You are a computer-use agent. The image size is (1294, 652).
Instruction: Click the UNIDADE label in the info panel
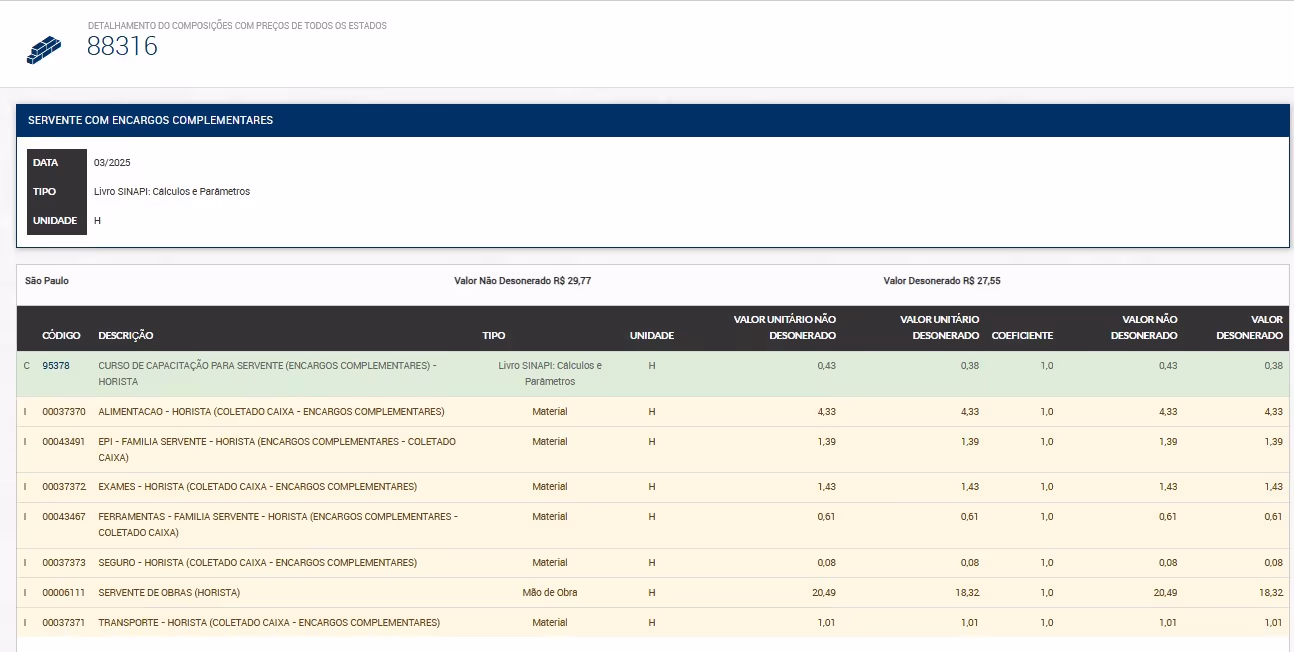(55, 221)
